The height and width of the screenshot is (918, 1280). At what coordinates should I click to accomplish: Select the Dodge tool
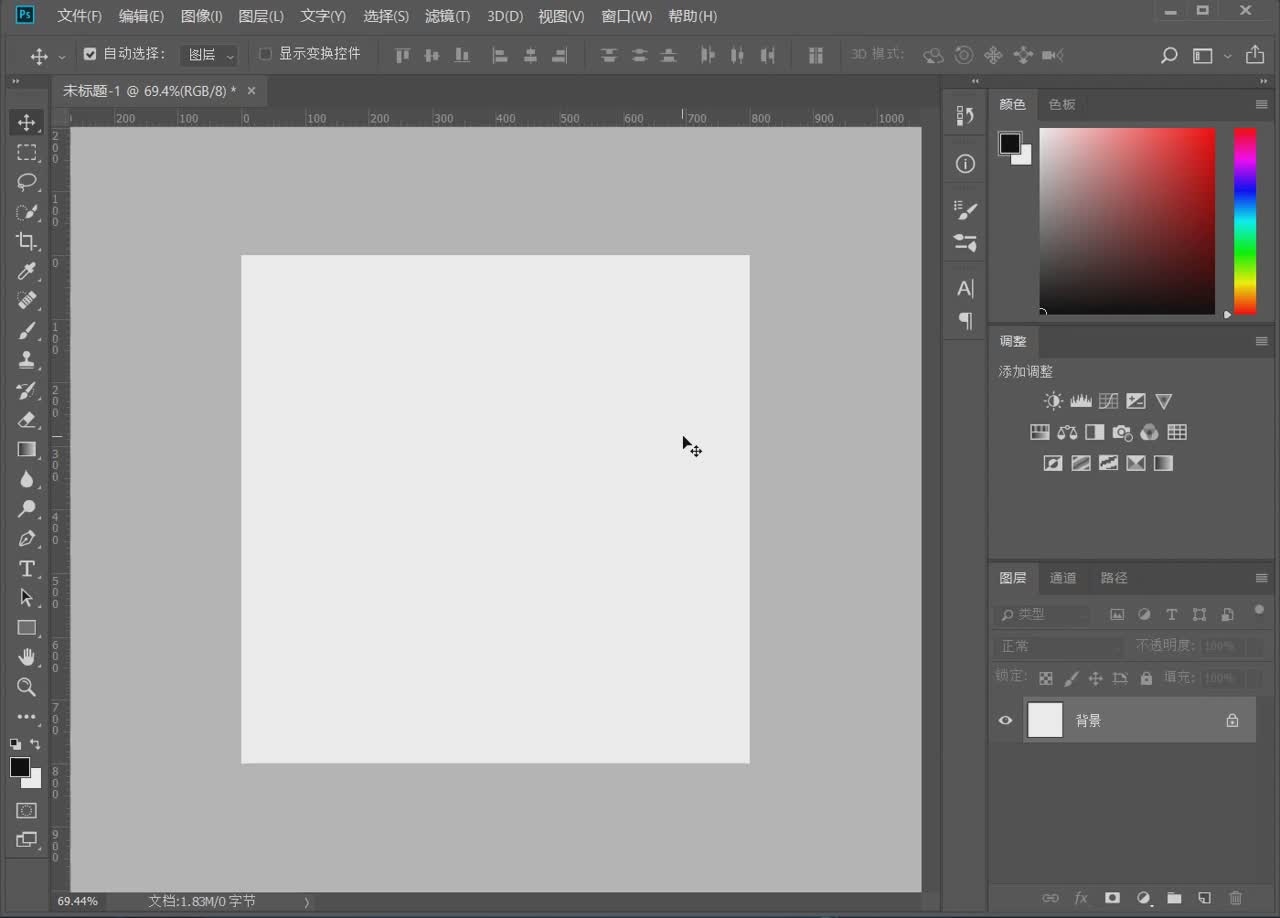(27, 508)
